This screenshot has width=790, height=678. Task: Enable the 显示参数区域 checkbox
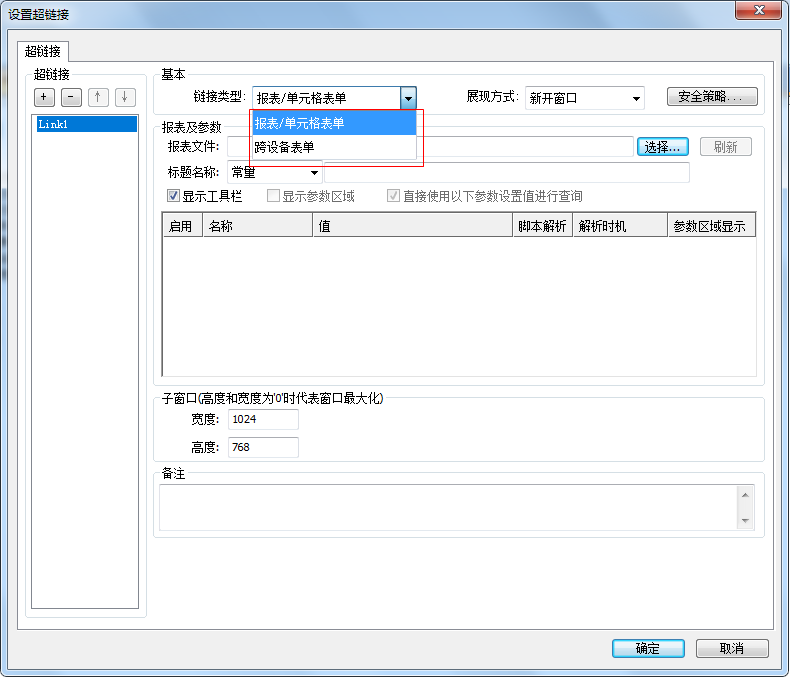(273, 196)
